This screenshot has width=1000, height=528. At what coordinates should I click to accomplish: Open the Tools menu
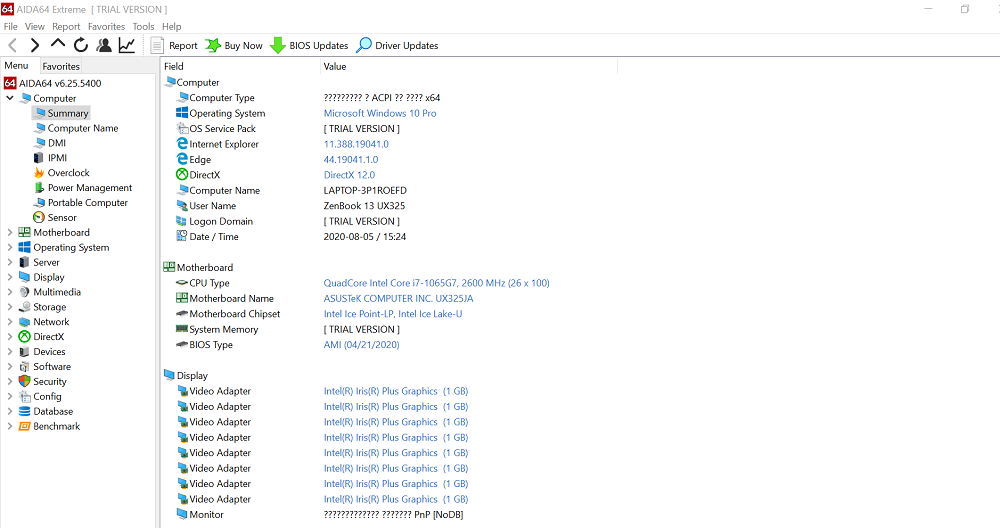point(143,26)
